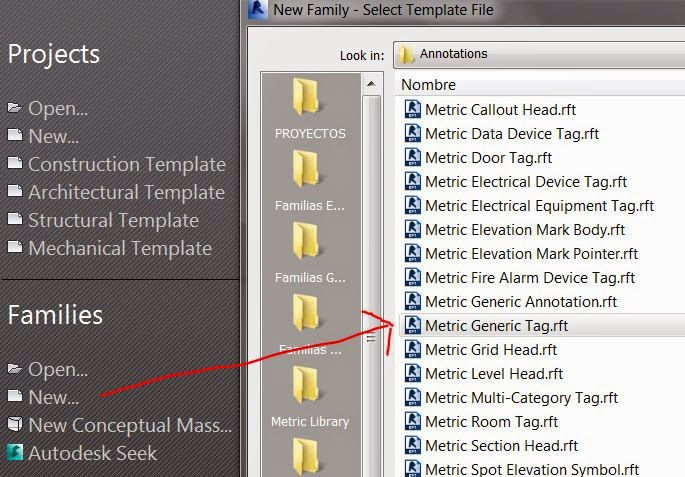Click the Metric Elevation Mark Body.rft file icon
This screenshot has height=477, width=685.
pyautogui.click(x=412, y=229)
